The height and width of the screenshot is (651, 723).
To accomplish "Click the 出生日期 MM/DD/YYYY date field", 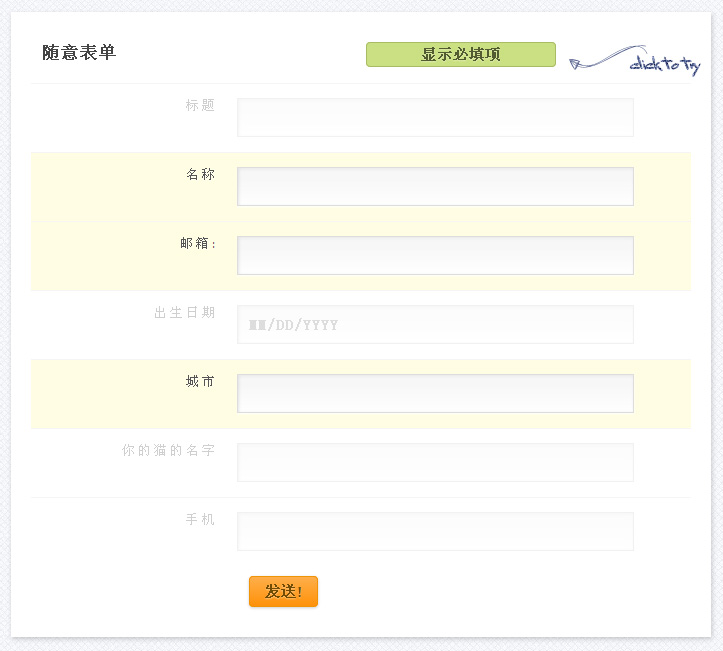I will click(435, 324).
